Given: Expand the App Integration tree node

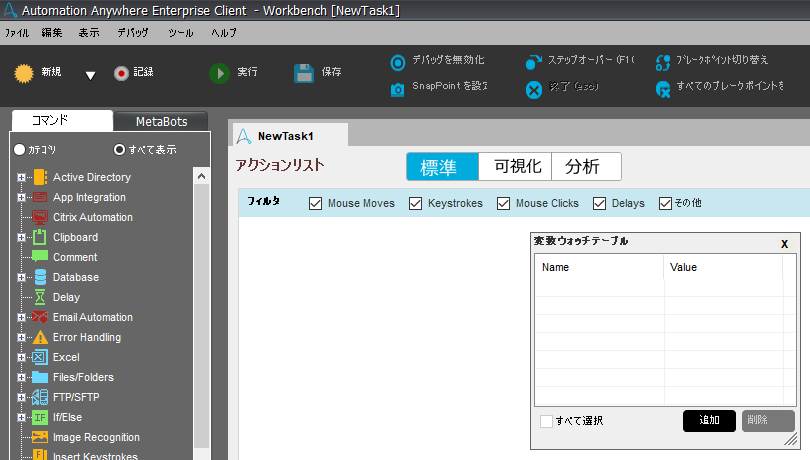Looking at the screenshot, I should pos(21,197).
